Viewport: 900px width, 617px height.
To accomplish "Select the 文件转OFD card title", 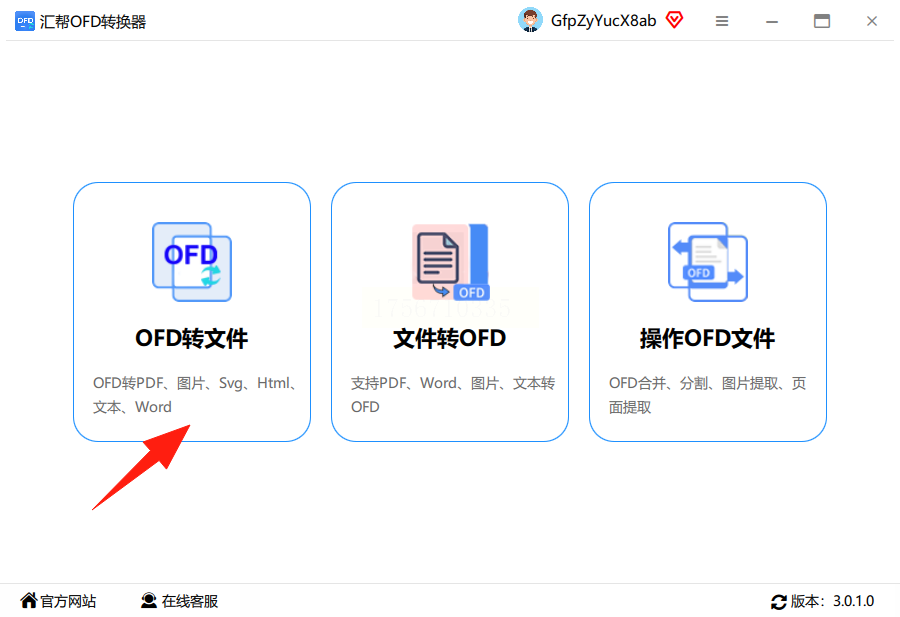I will click(x=449, y=338).
